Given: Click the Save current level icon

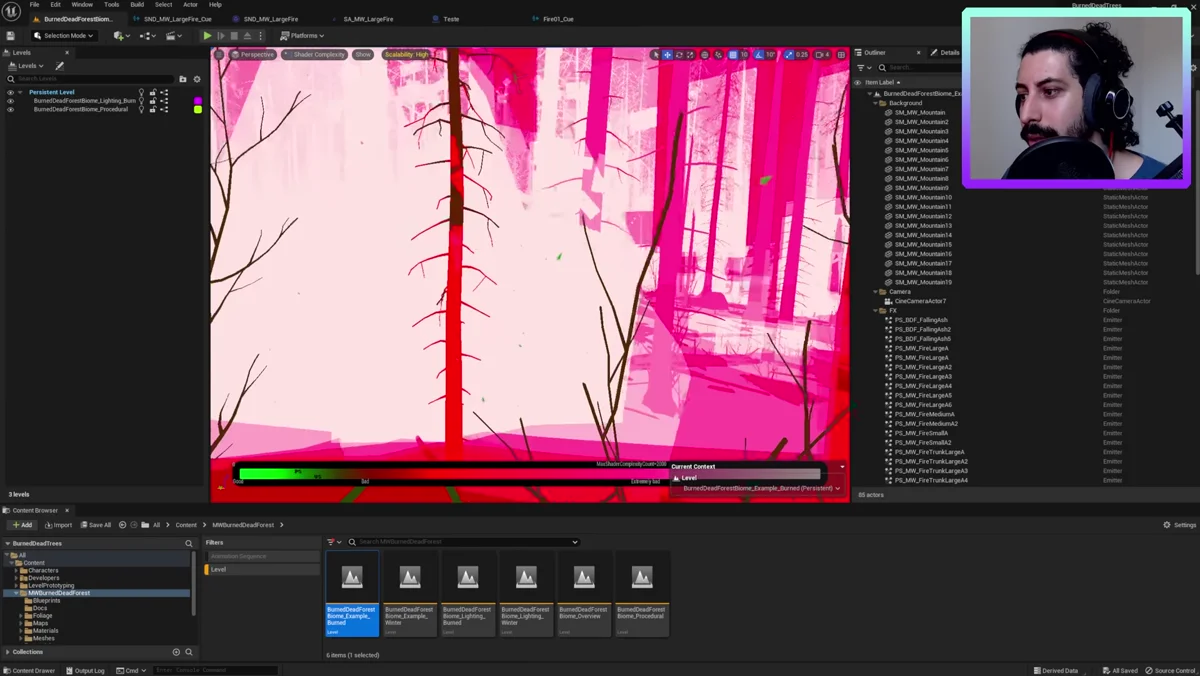Looking at the screenshot, I should click(10, 36).
